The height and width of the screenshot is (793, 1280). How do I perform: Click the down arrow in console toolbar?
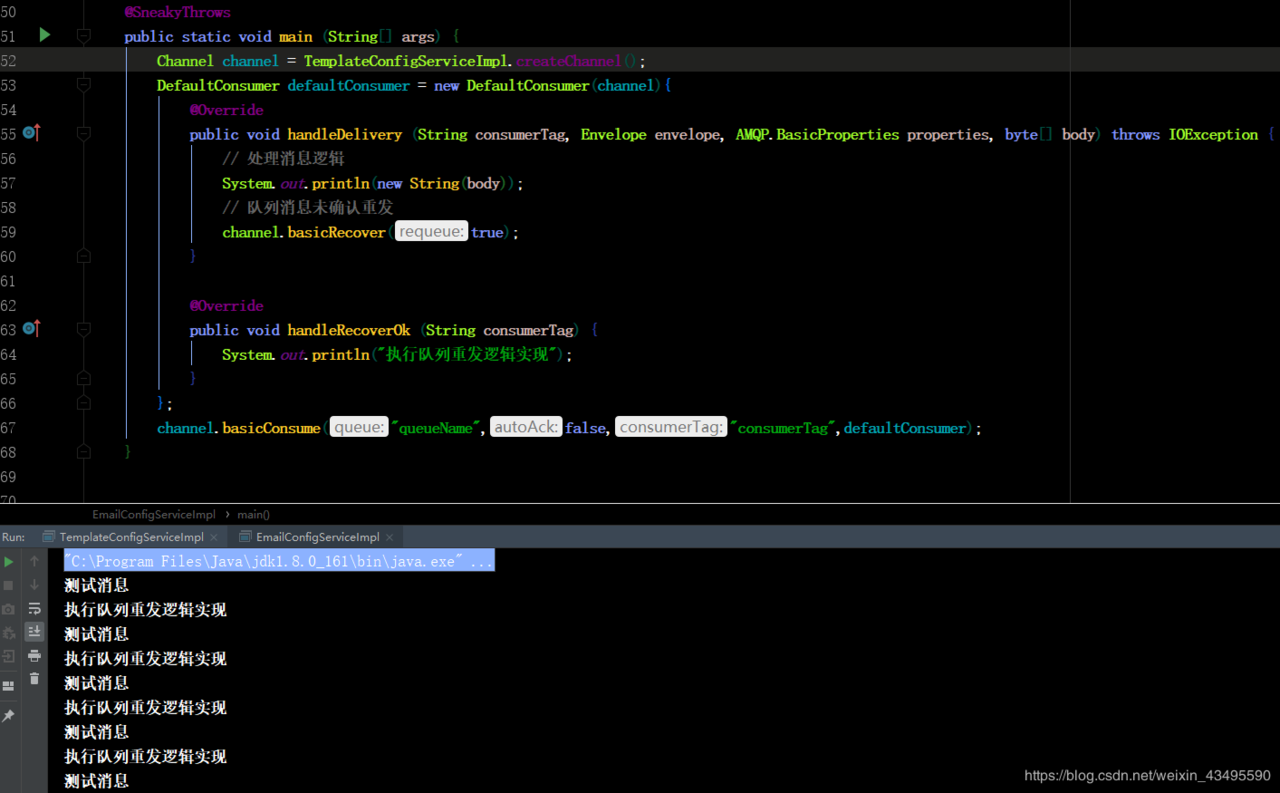pos(34,585)
